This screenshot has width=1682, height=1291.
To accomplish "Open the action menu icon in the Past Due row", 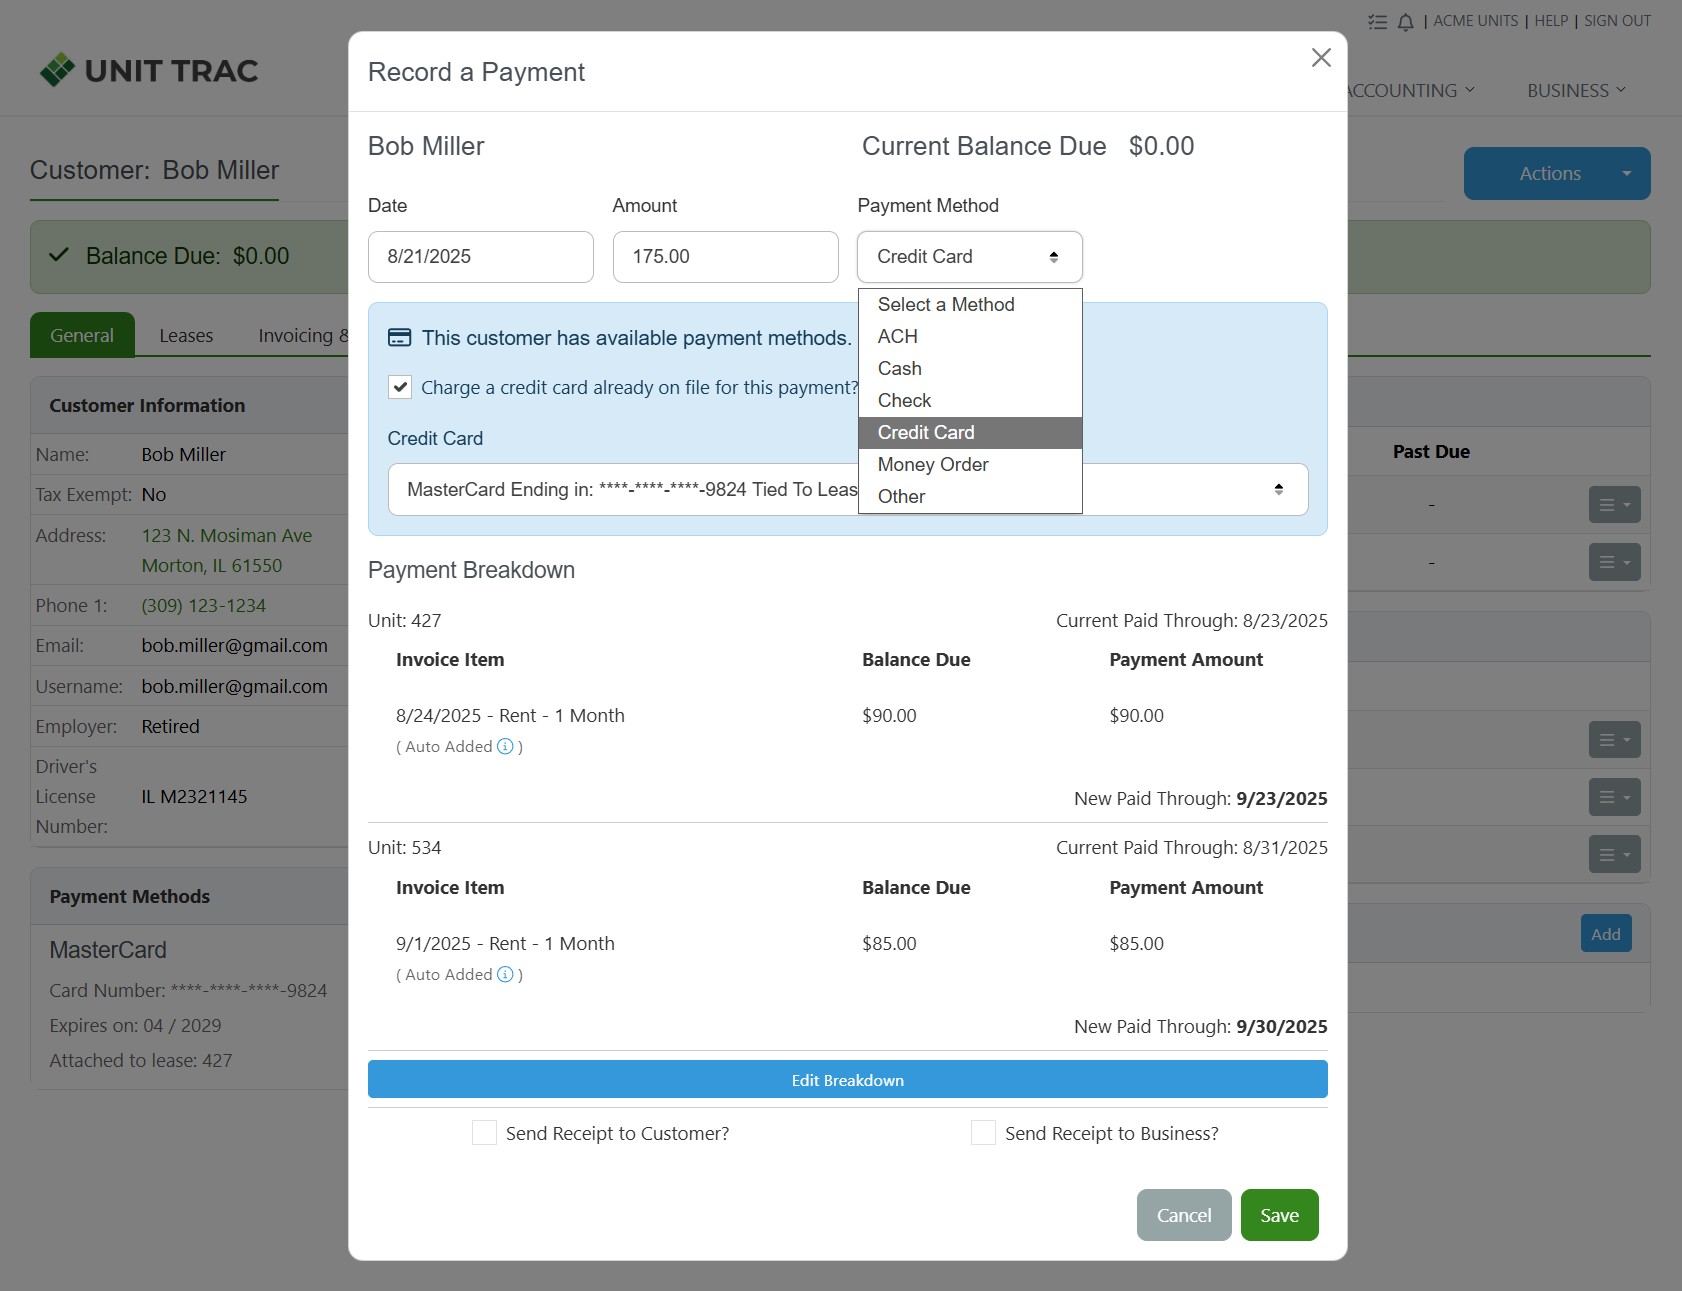I will (x=1613, y=505).
